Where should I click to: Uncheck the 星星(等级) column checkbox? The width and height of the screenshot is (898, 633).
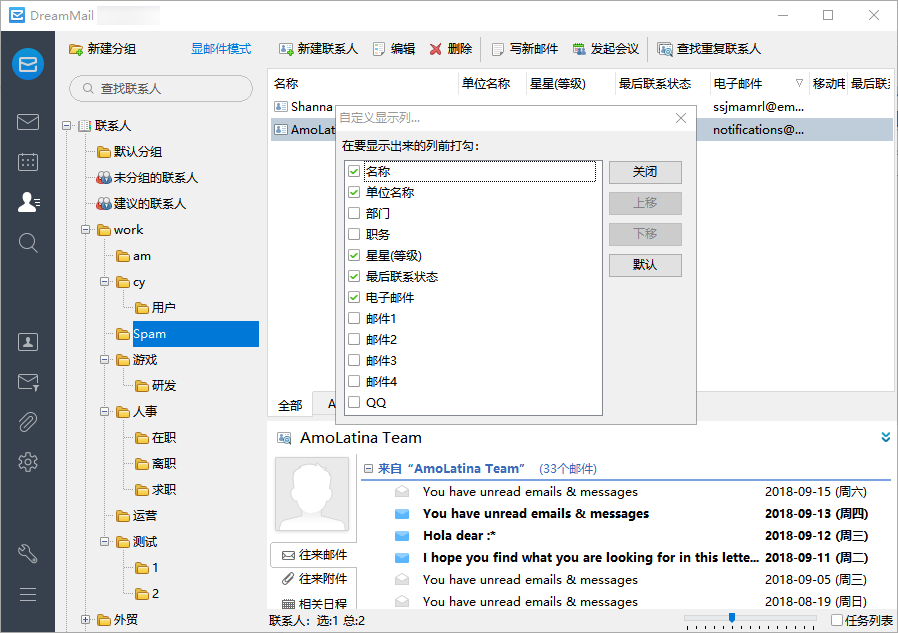pyautogui.click(x=354, y=255)
